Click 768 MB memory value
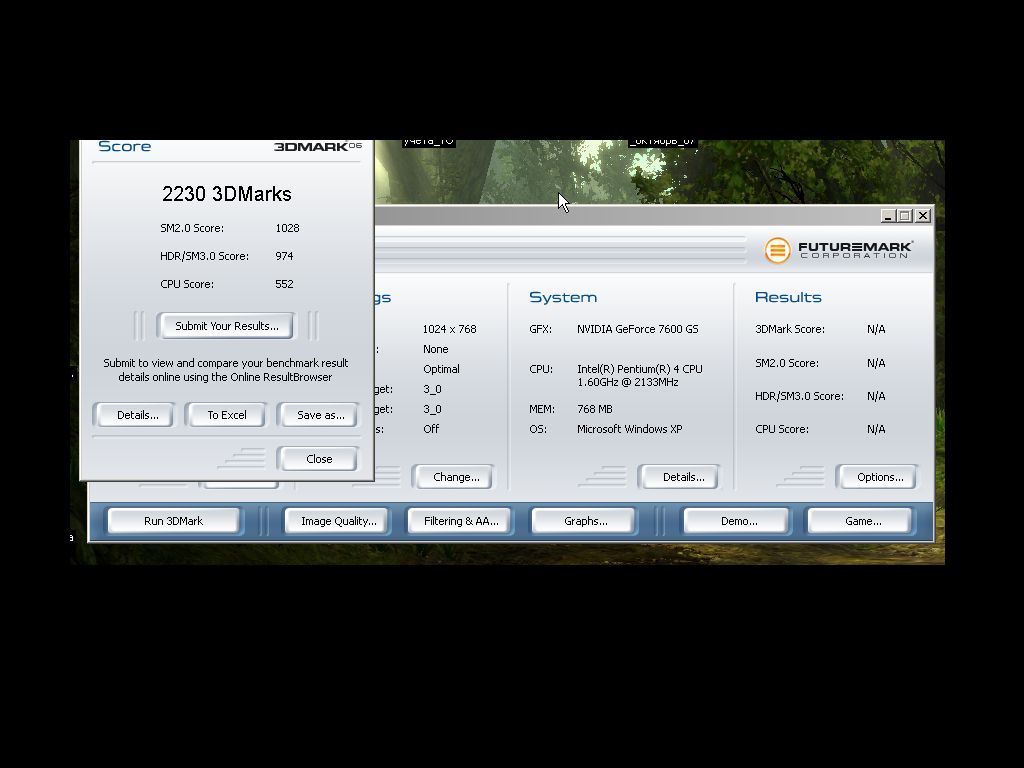Screen dimensions: 1024x768 pyautogui.click(x=595, y=409)
